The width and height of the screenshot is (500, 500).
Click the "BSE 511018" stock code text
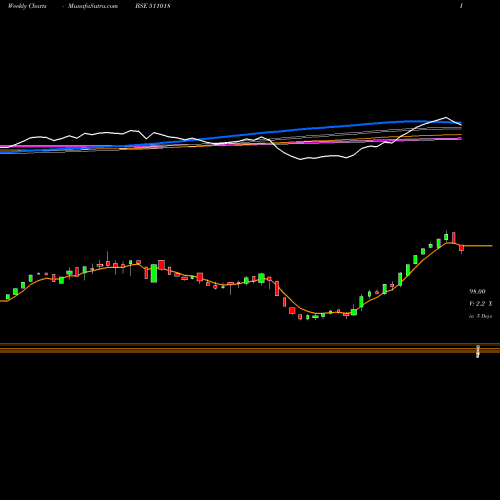[x=153, y=6]
